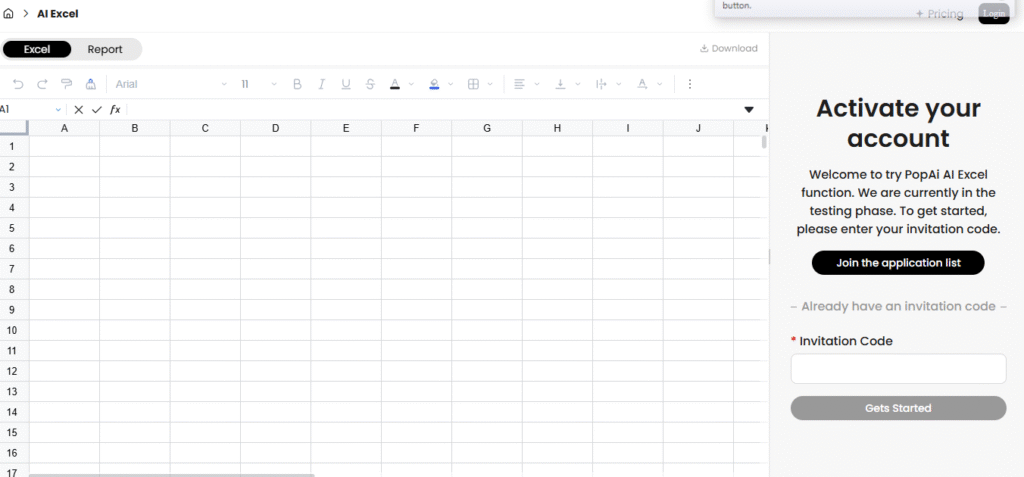Screen dimensions: 1024x477
Task: Click the text color swatch
Action: [x=396, y=84]
